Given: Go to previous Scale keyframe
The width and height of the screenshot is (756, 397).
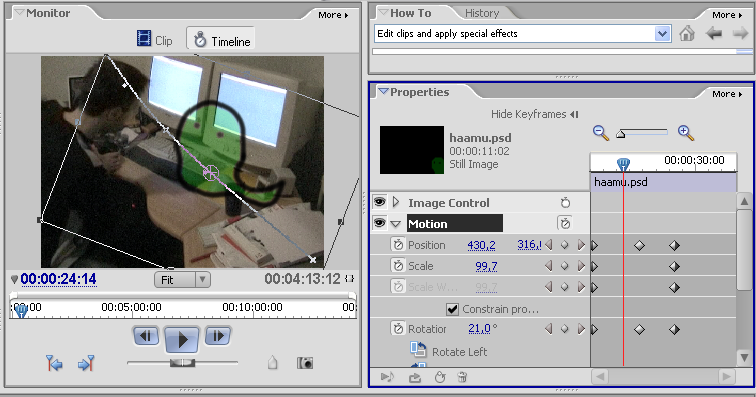Looking at the screenshot, I should point(549,266).
